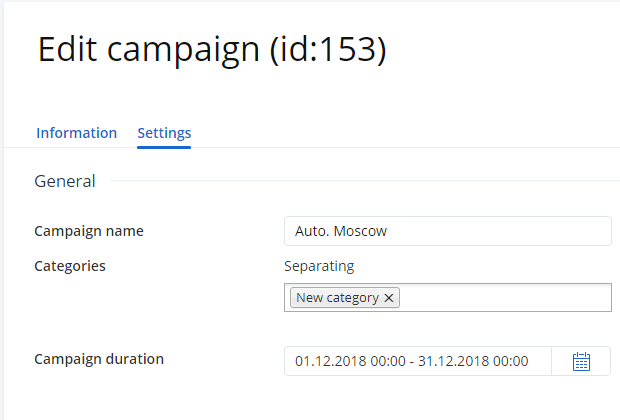This screenshot has height=420, width=620.
Task: Click the Categories label
Action: (70, 266)
